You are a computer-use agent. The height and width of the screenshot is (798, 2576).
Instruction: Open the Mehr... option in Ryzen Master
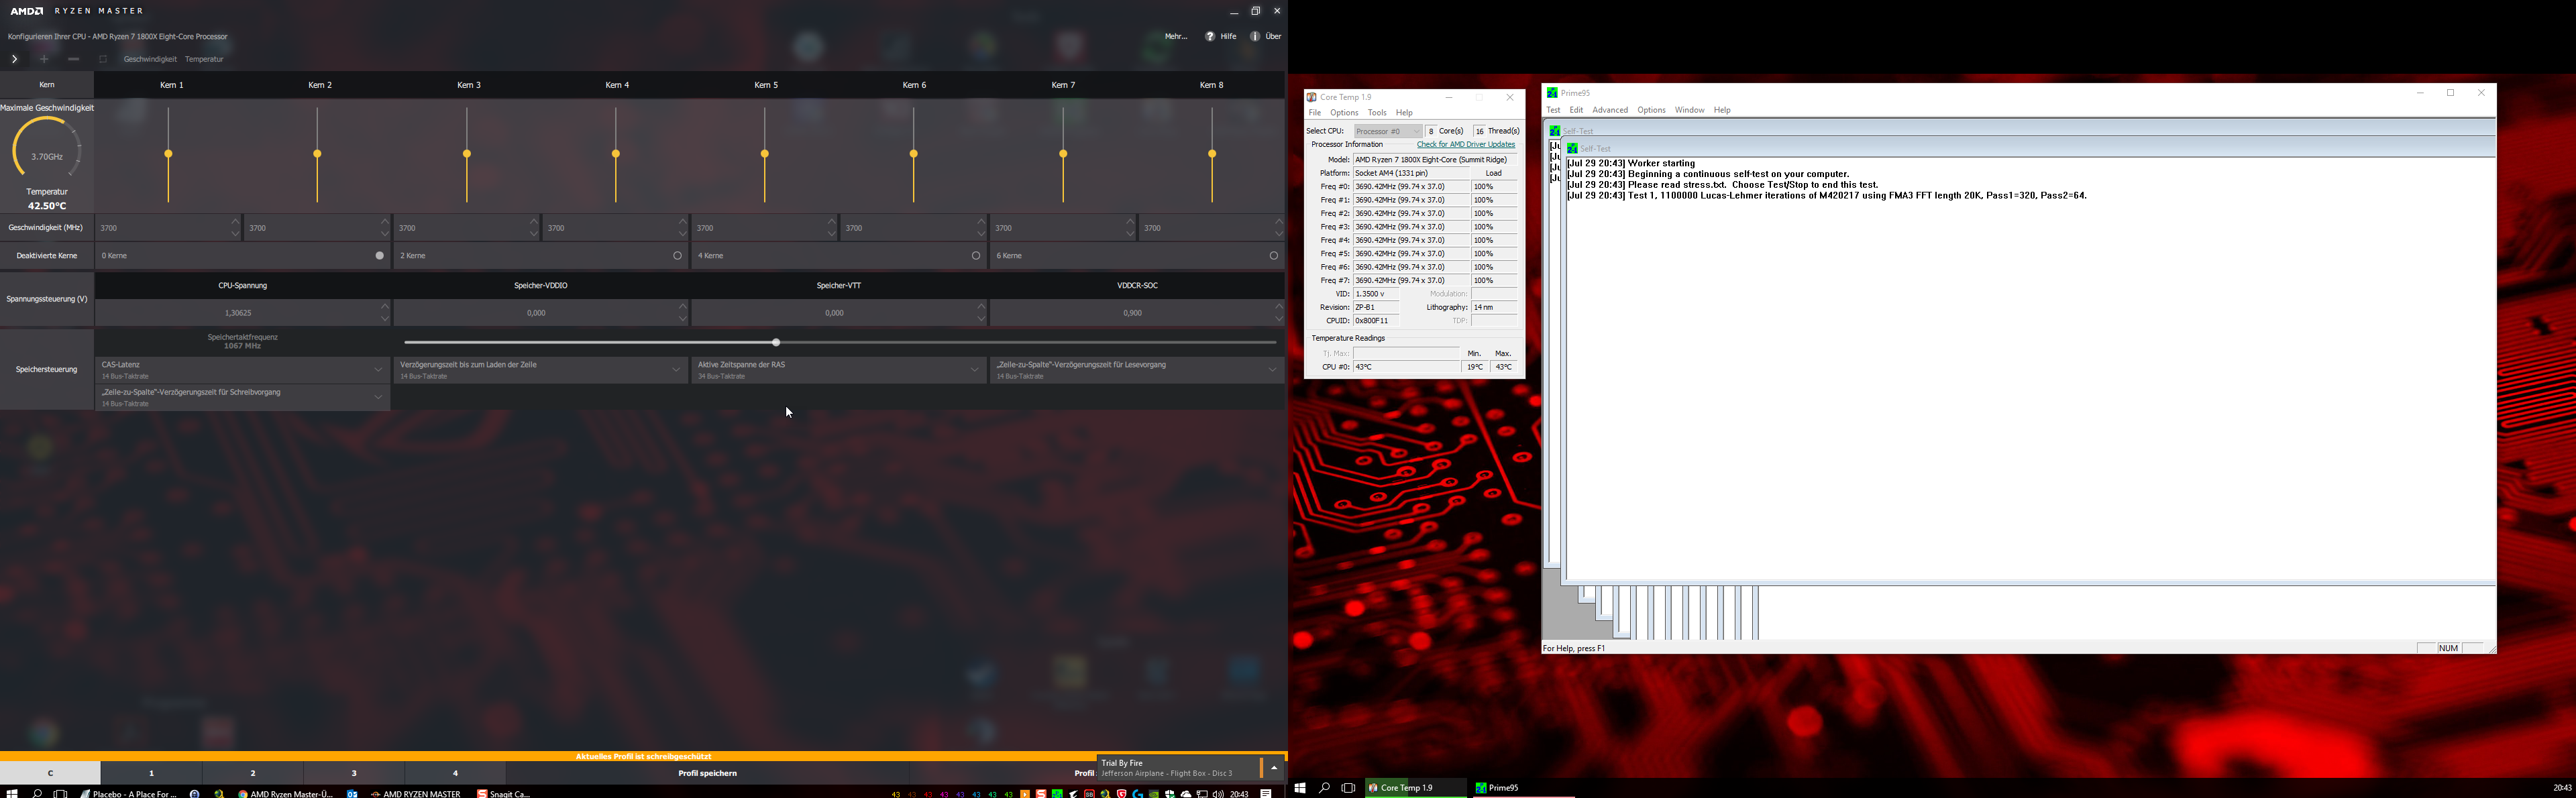point(1176,36)
